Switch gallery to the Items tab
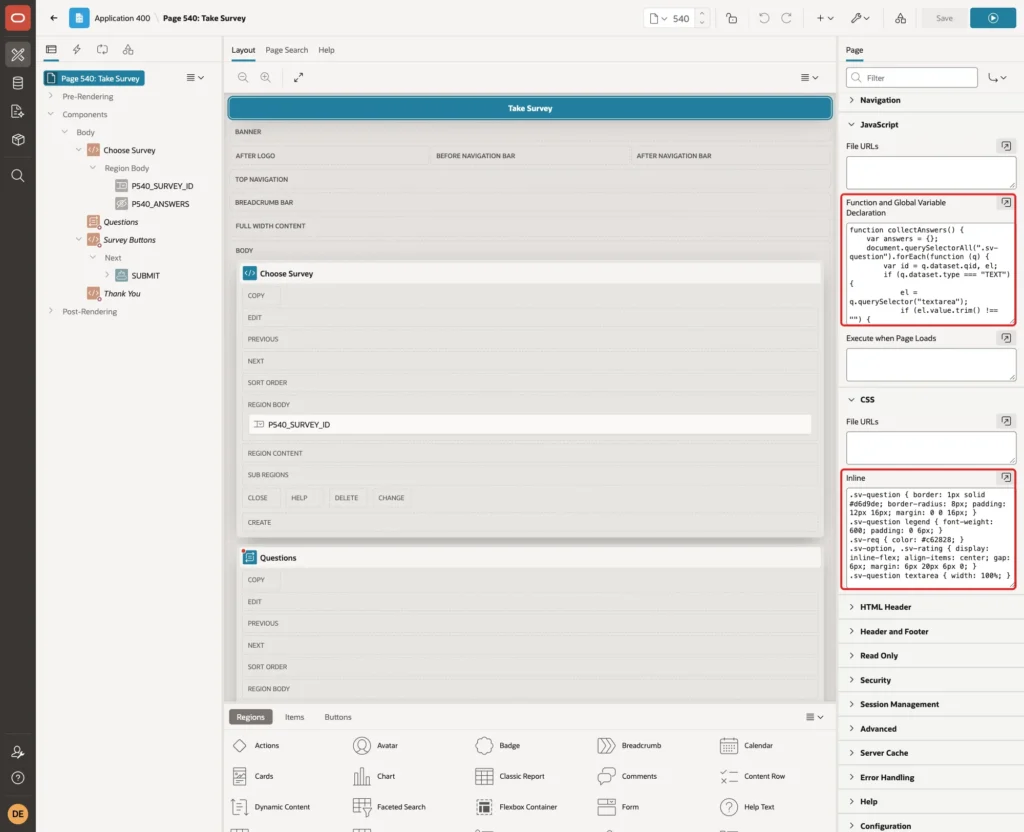This screenshot has width=1024, height=832. coord(295,717)
